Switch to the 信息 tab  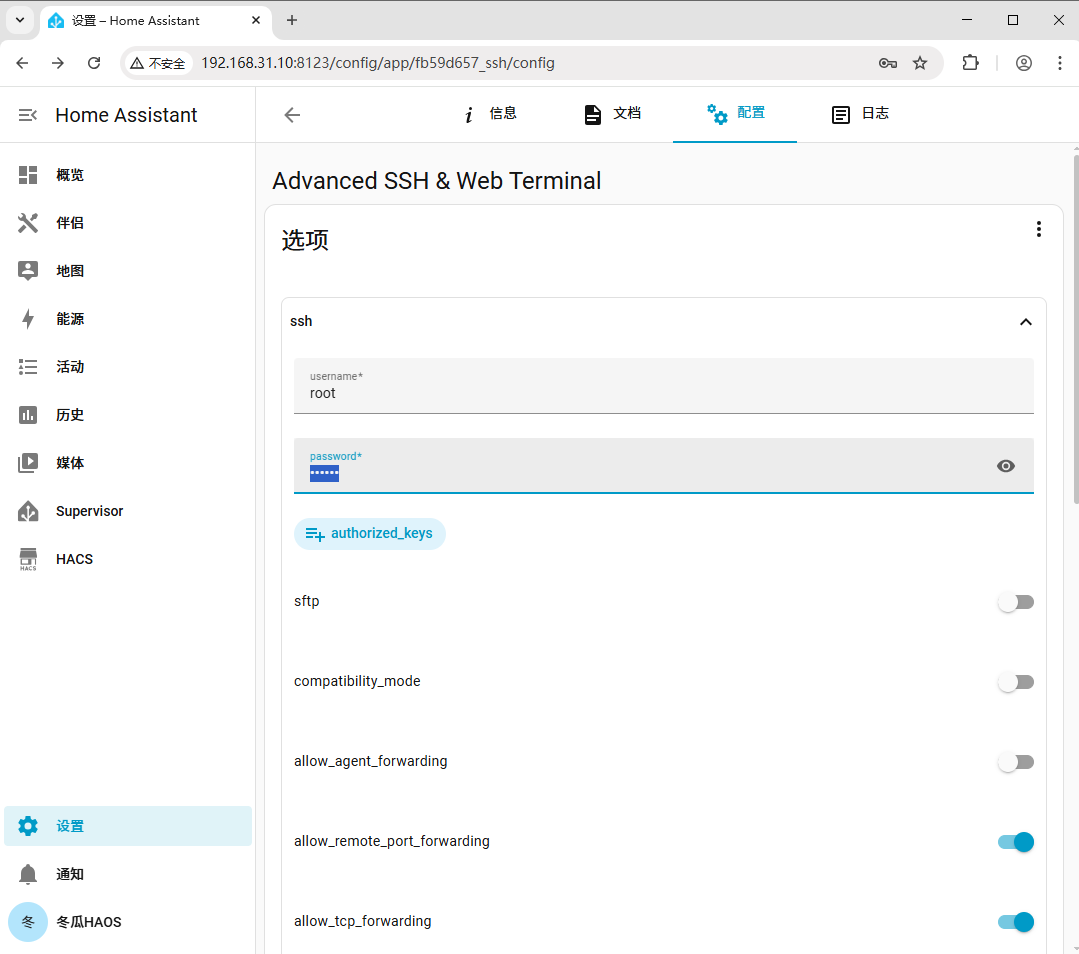[490, 114]
